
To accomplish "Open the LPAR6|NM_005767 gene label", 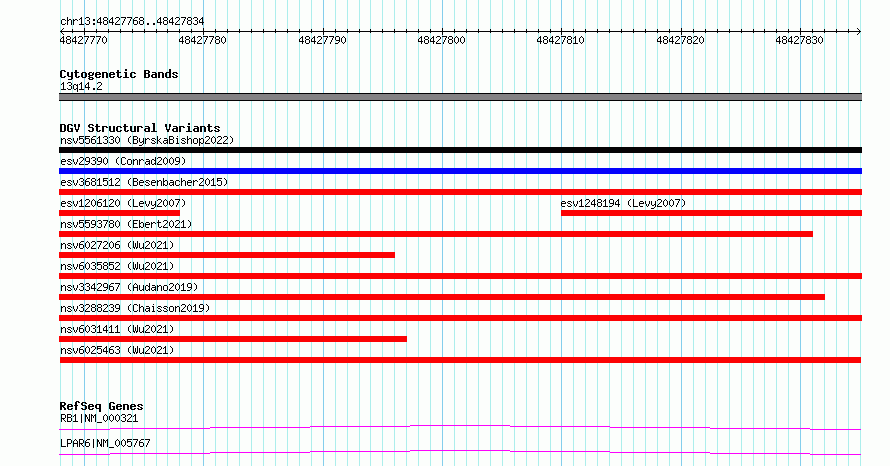I will point(105,443).
